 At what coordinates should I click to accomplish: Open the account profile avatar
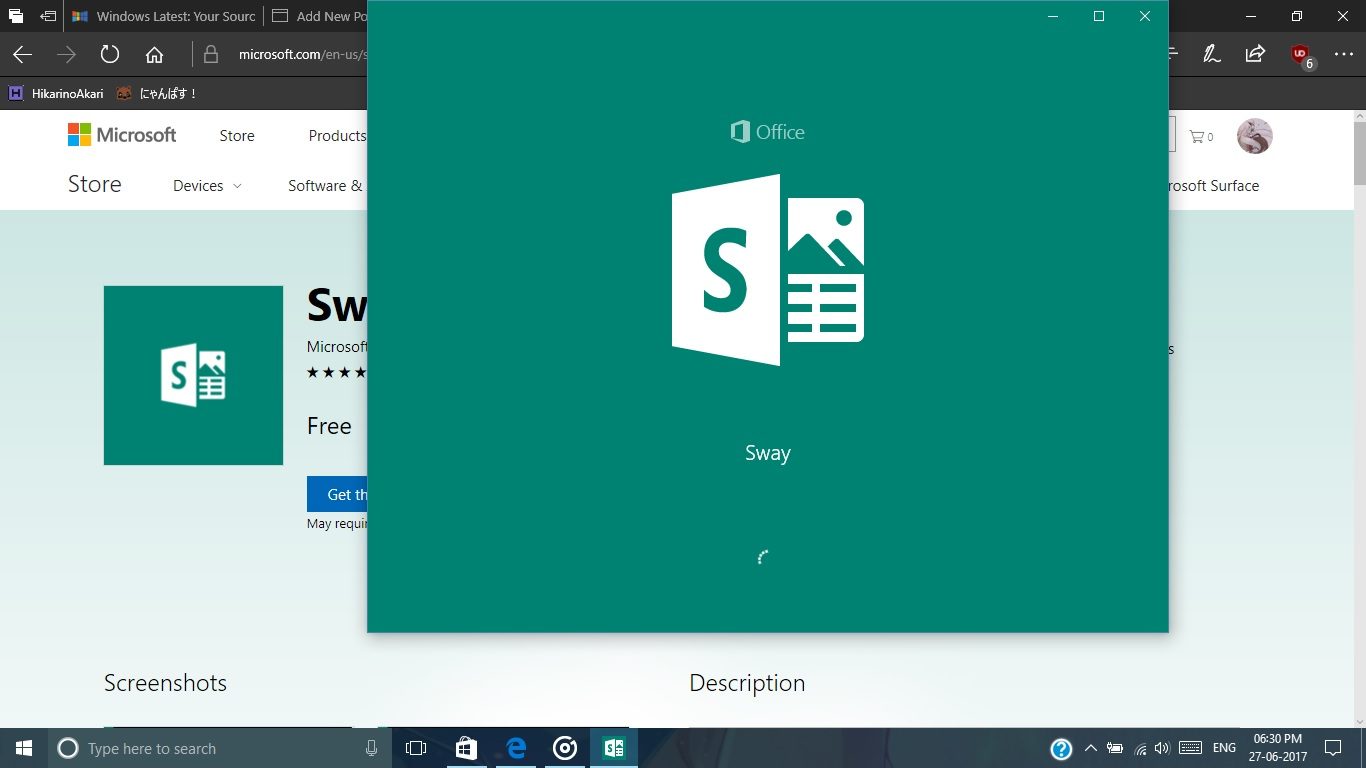[1254, 136]
